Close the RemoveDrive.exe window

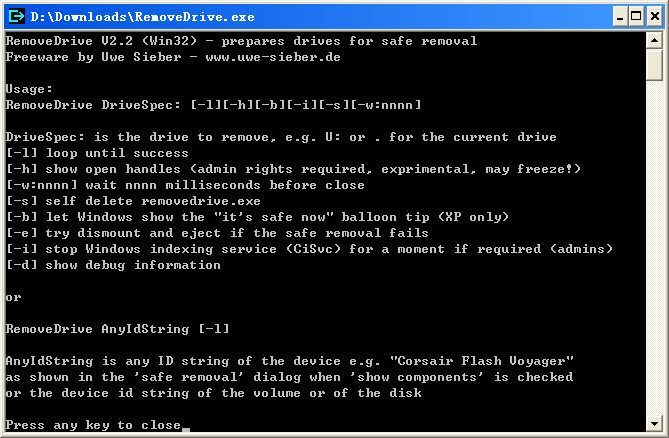coord(652,16)
